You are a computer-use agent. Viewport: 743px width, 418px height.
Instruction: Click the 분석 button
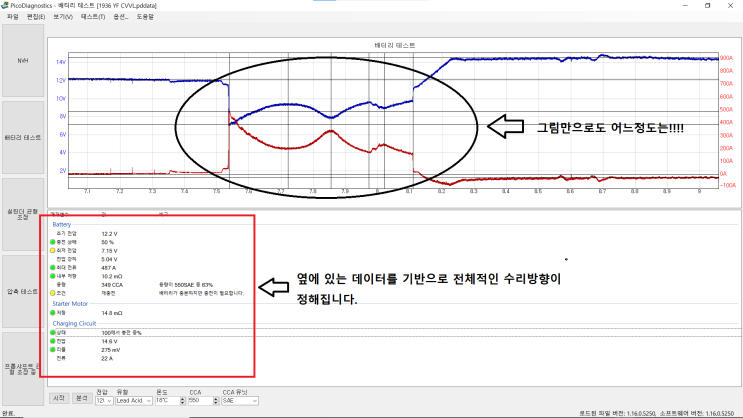[82, 398]
